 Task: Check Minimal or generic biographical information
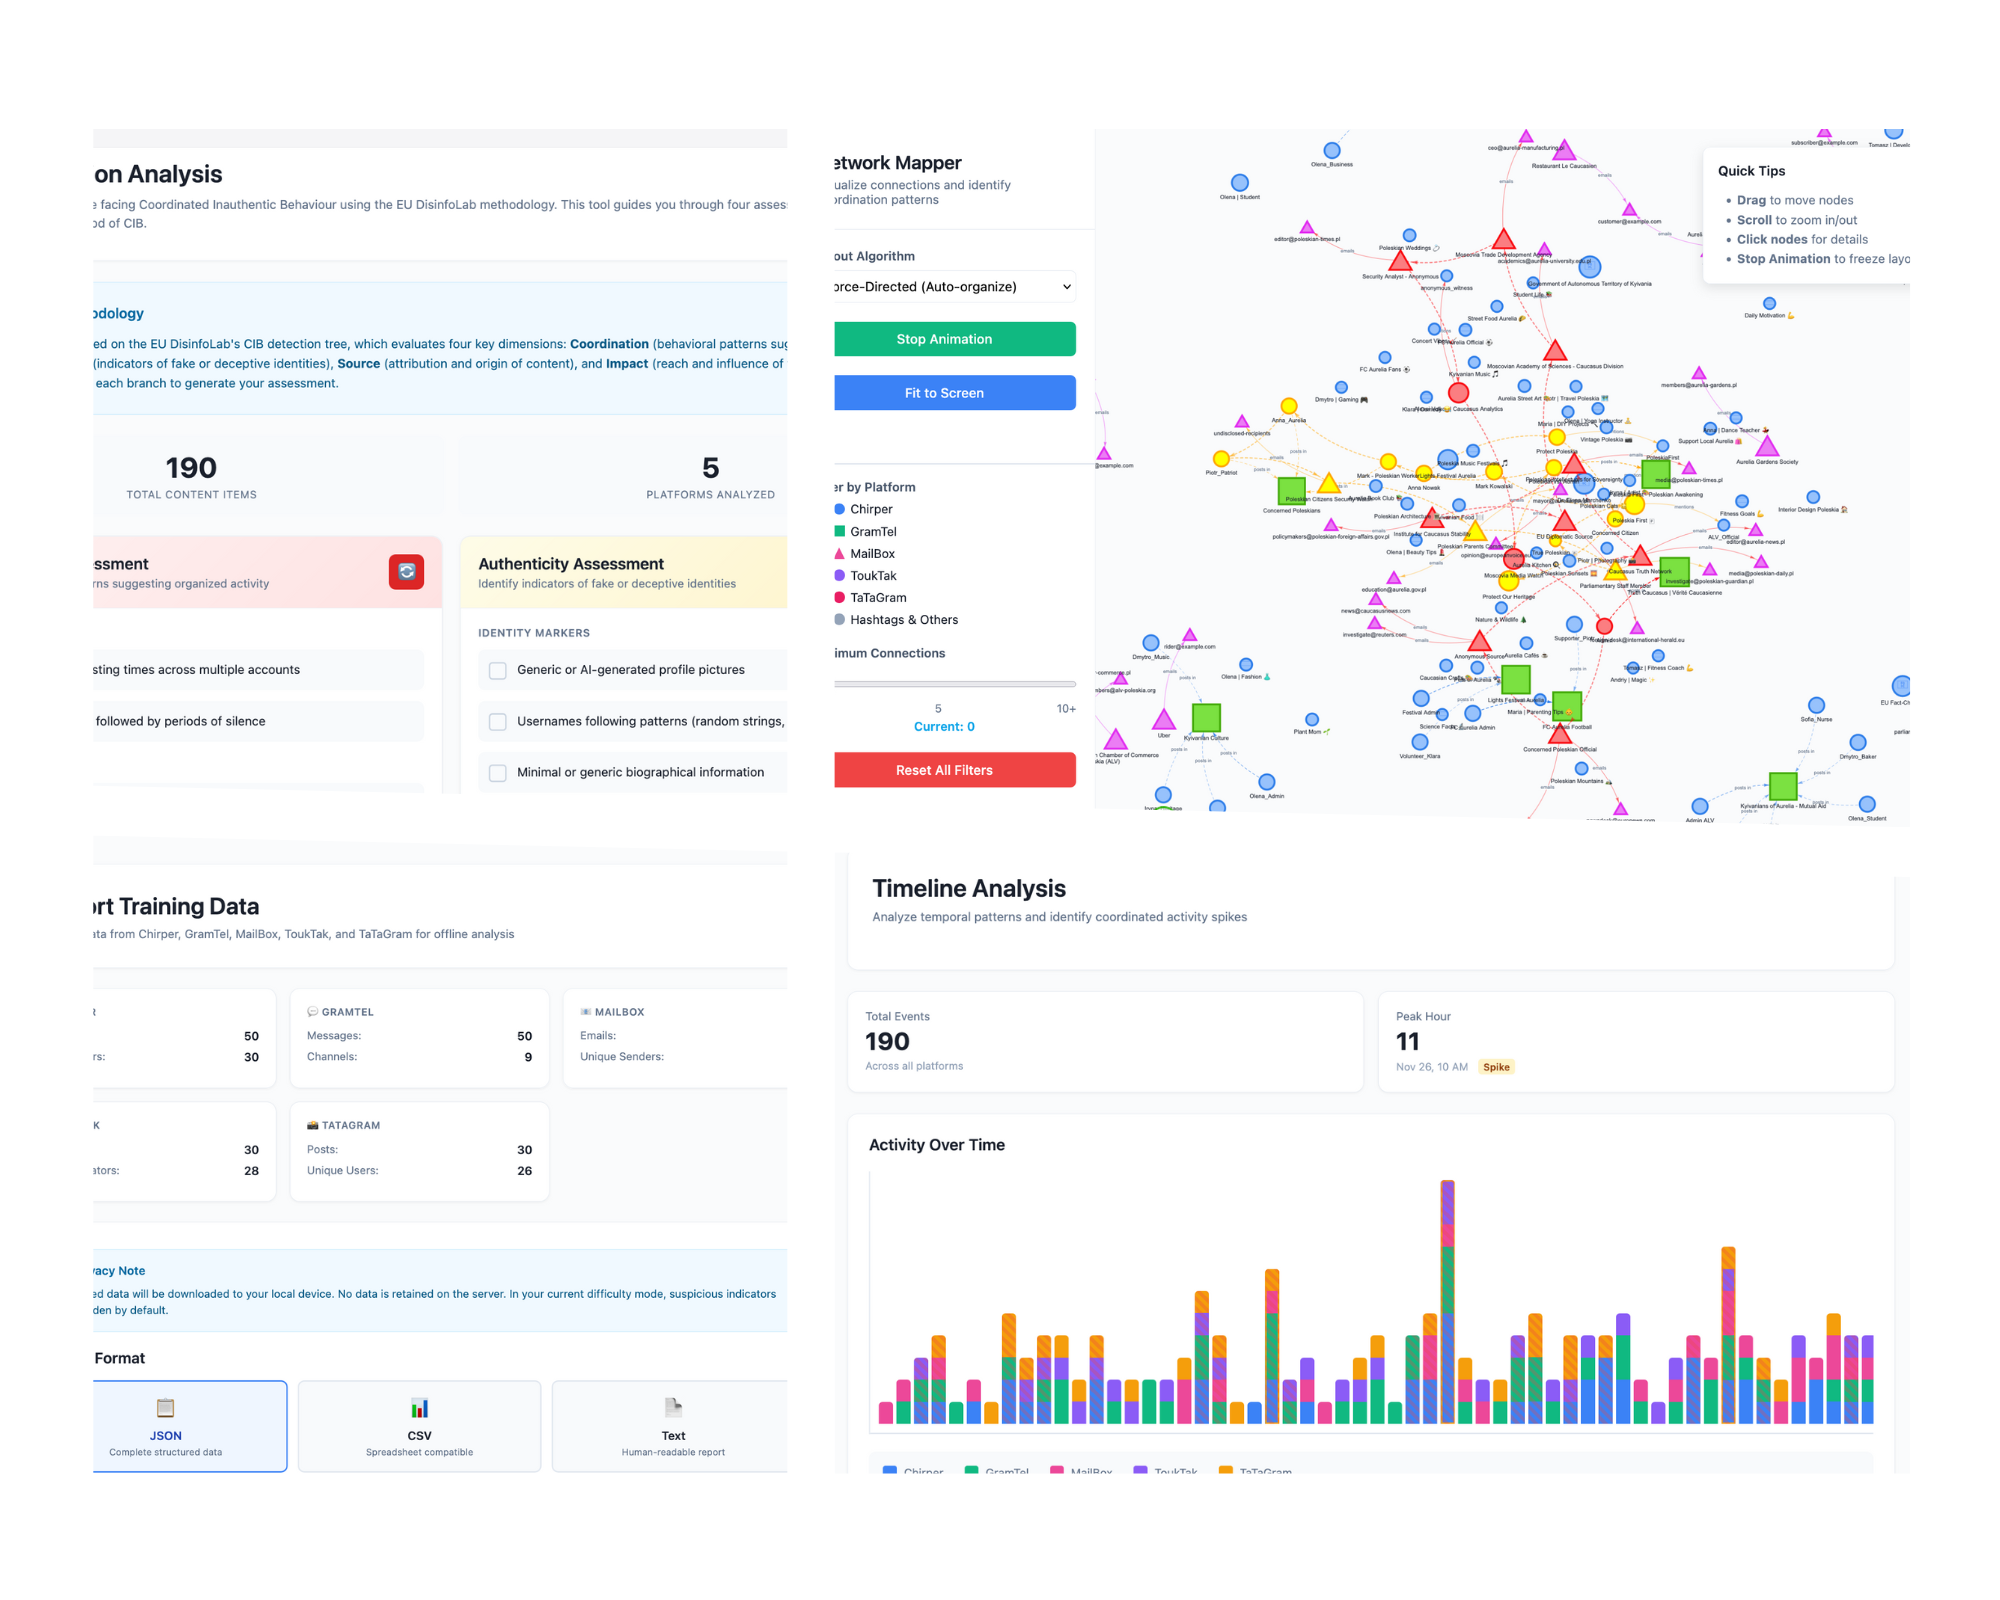pos(498,772)
